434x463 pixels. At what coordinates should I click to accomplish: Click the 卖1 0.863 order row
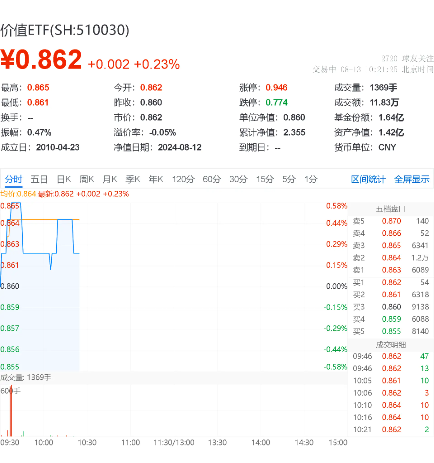tap(391, 270)
